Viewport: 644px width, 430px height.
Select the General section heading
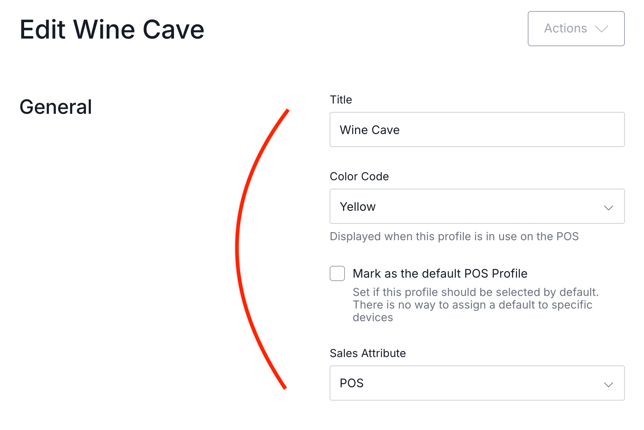click(x=56, y=107)
